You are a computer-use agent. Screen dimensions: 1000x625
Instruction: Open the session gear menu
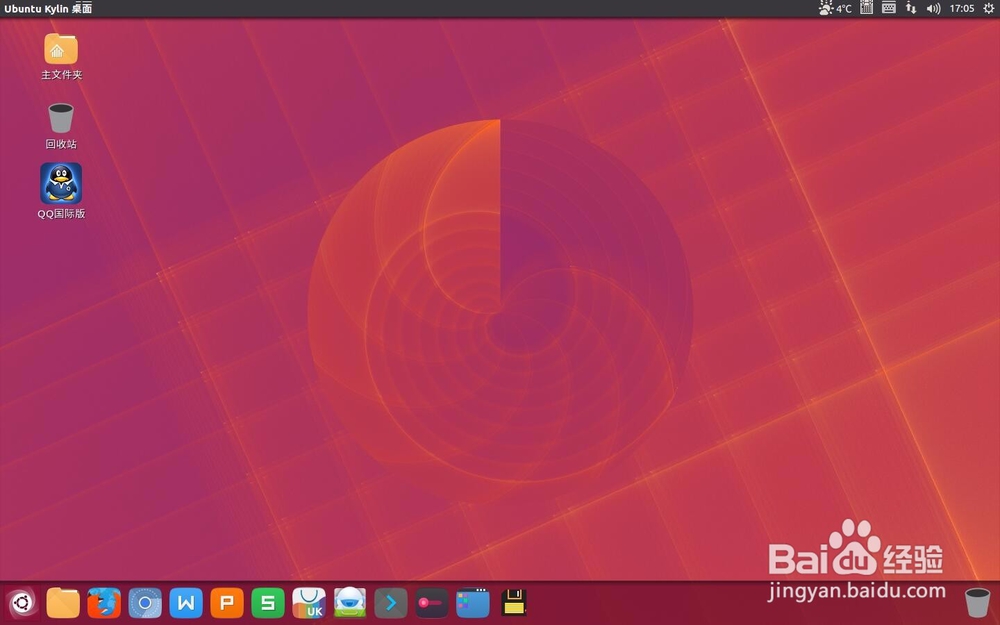point(989,8)
